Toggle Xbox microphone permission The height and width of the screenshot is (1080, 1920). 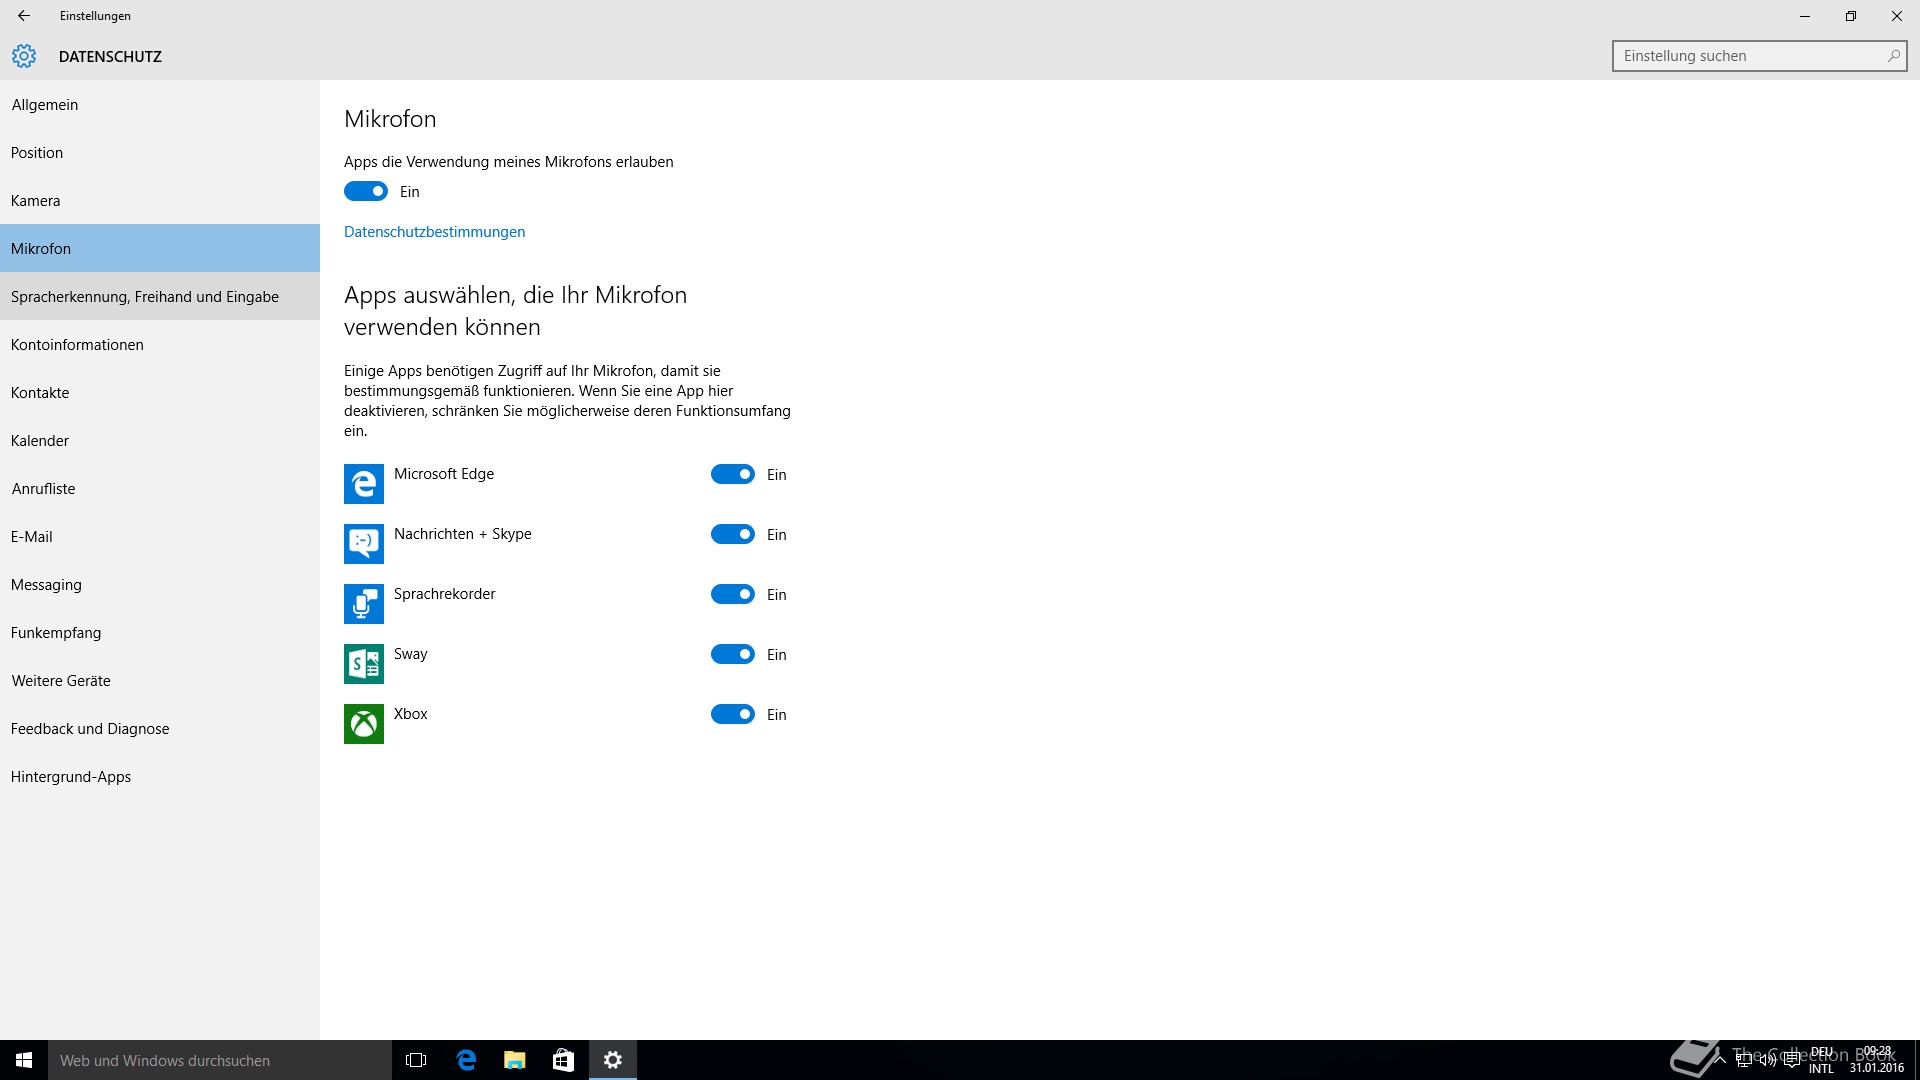733,714
